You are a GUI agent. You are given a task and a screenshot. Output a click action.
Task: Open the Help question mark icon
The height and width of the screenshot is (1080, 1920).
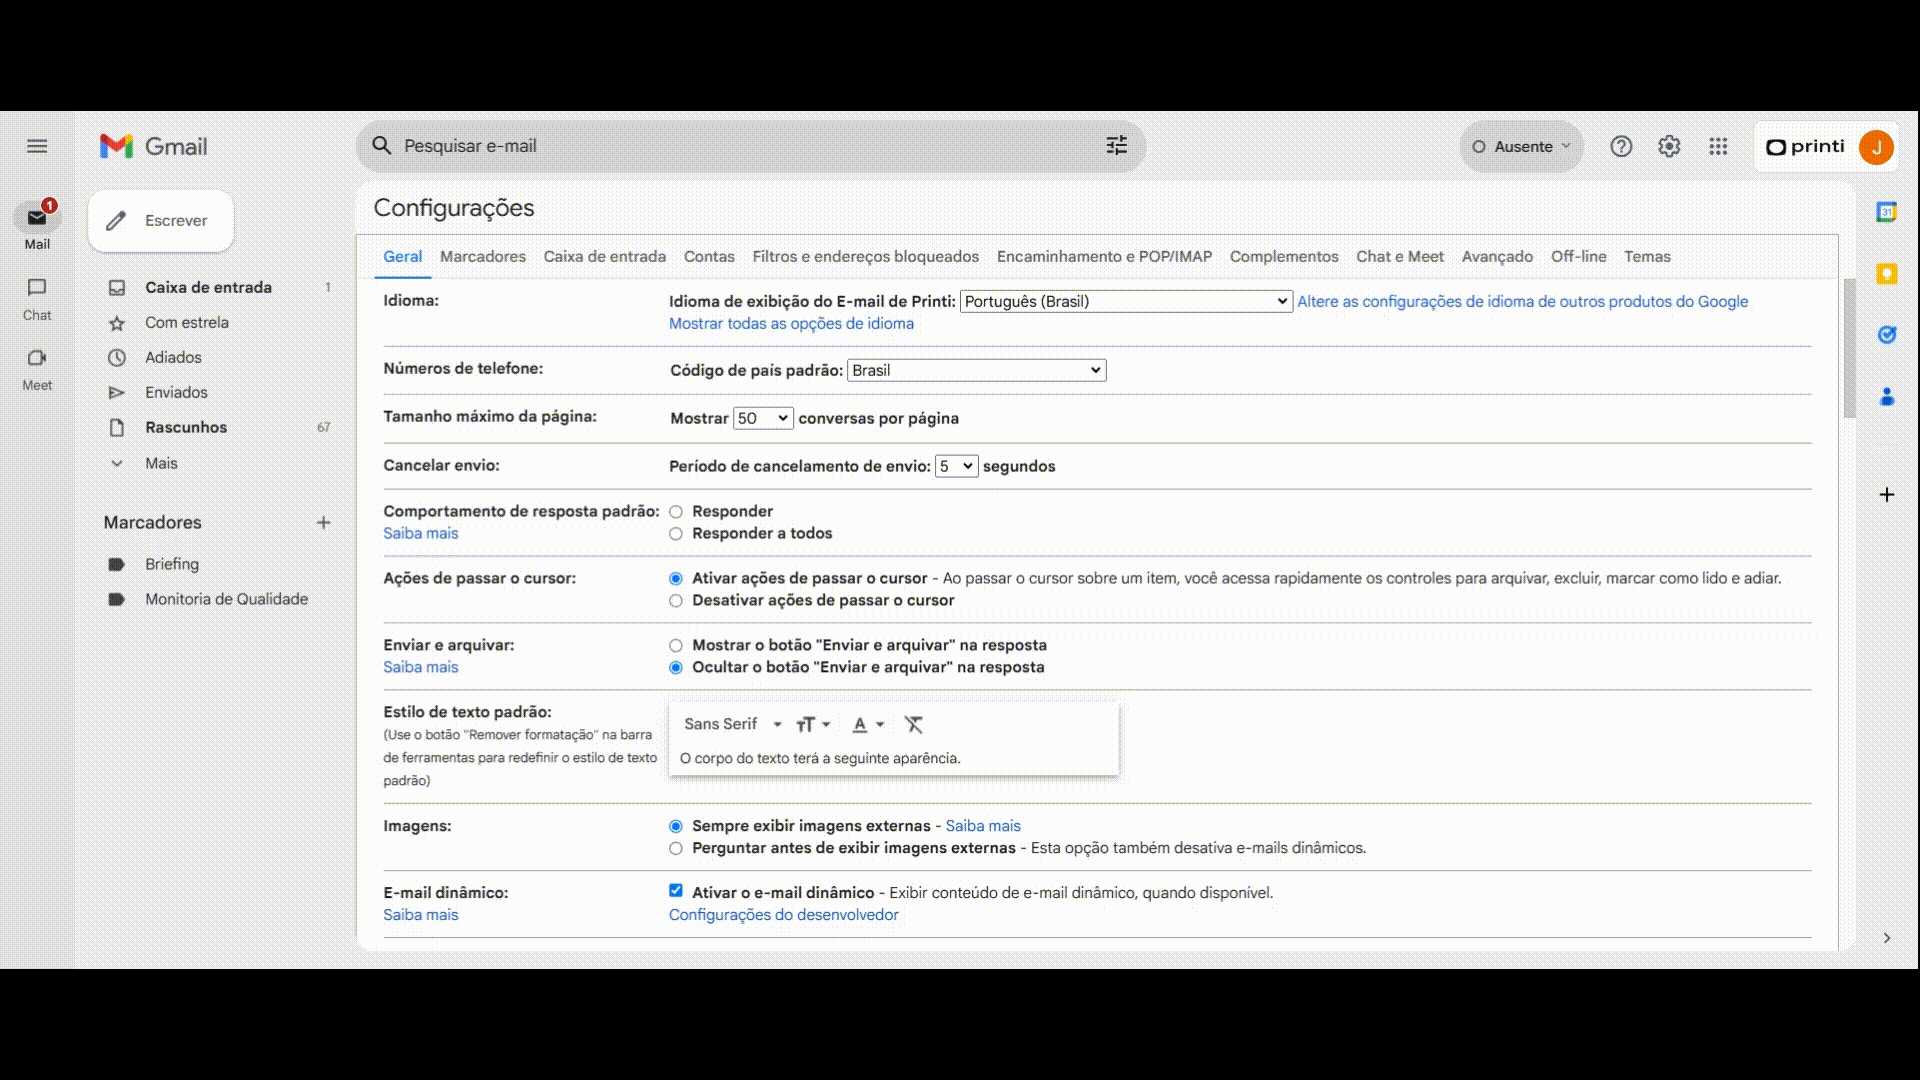(x=1621, y=147)
